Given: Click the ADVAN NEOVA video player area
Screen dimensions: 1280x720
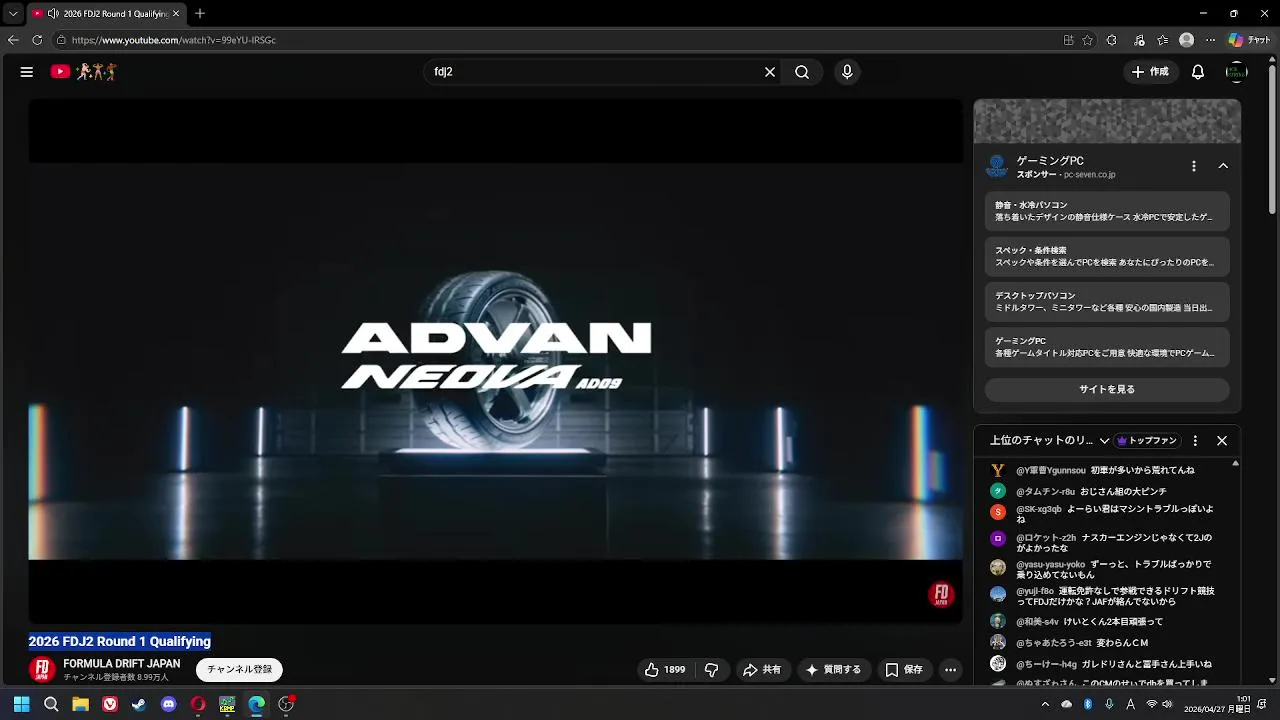Looking at the screenshot, I should click(495, 360).
